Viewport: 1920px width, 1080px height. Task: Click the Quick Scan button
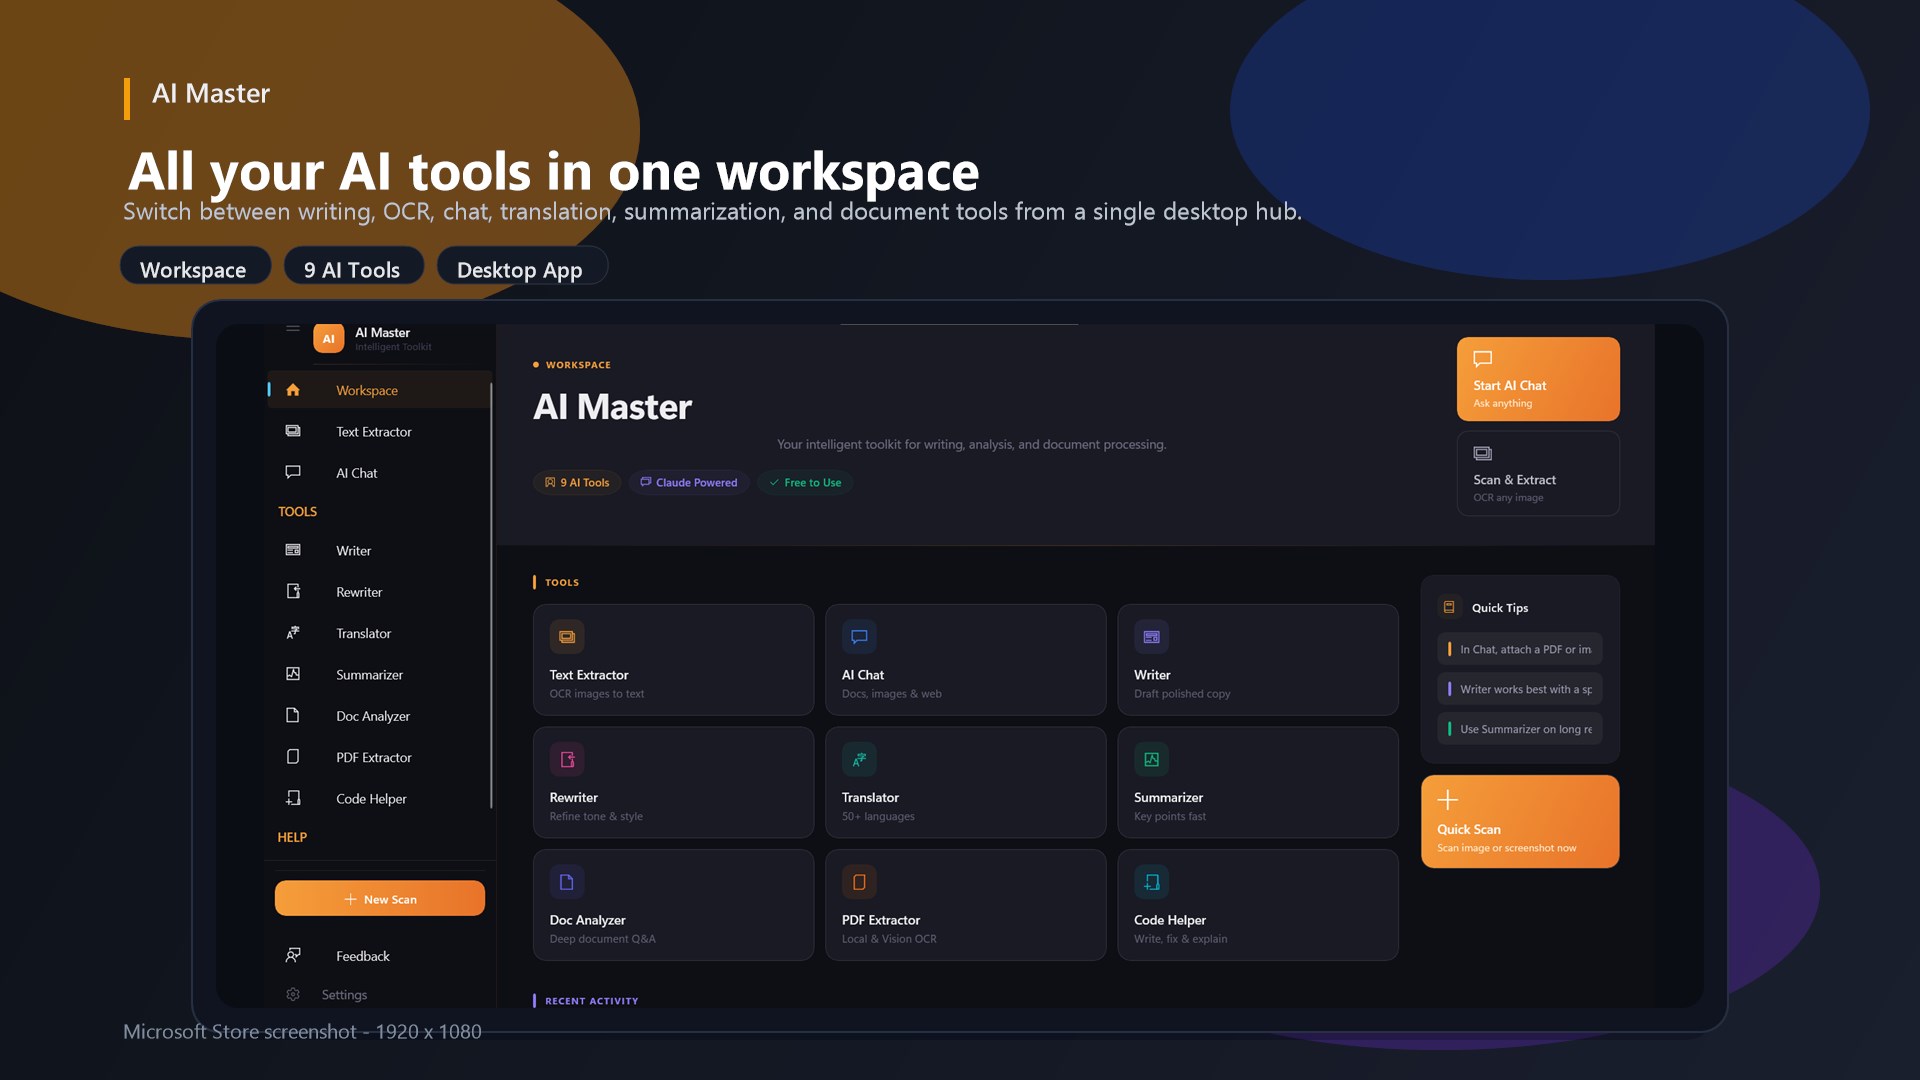pos(1520,821)
